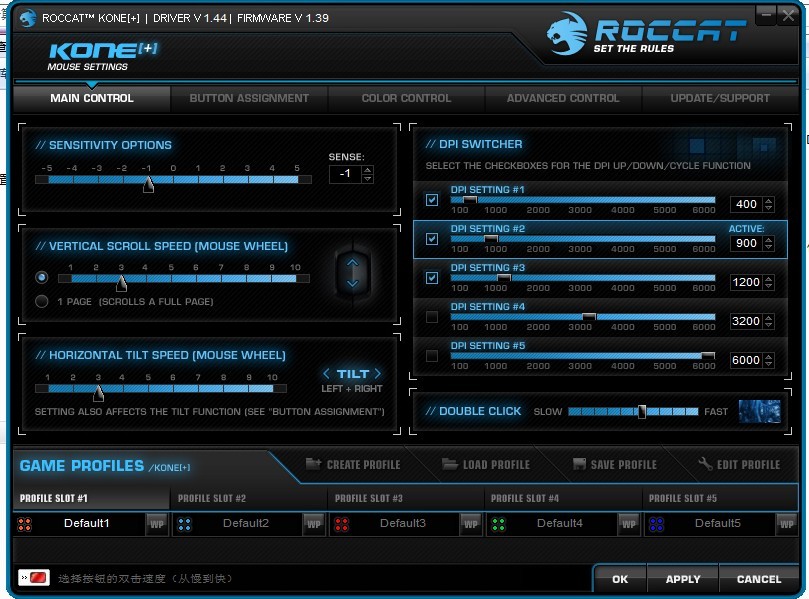Switch to the Button Assignment tab
This screenshot has width=809, height=599.
click(249, 99)
